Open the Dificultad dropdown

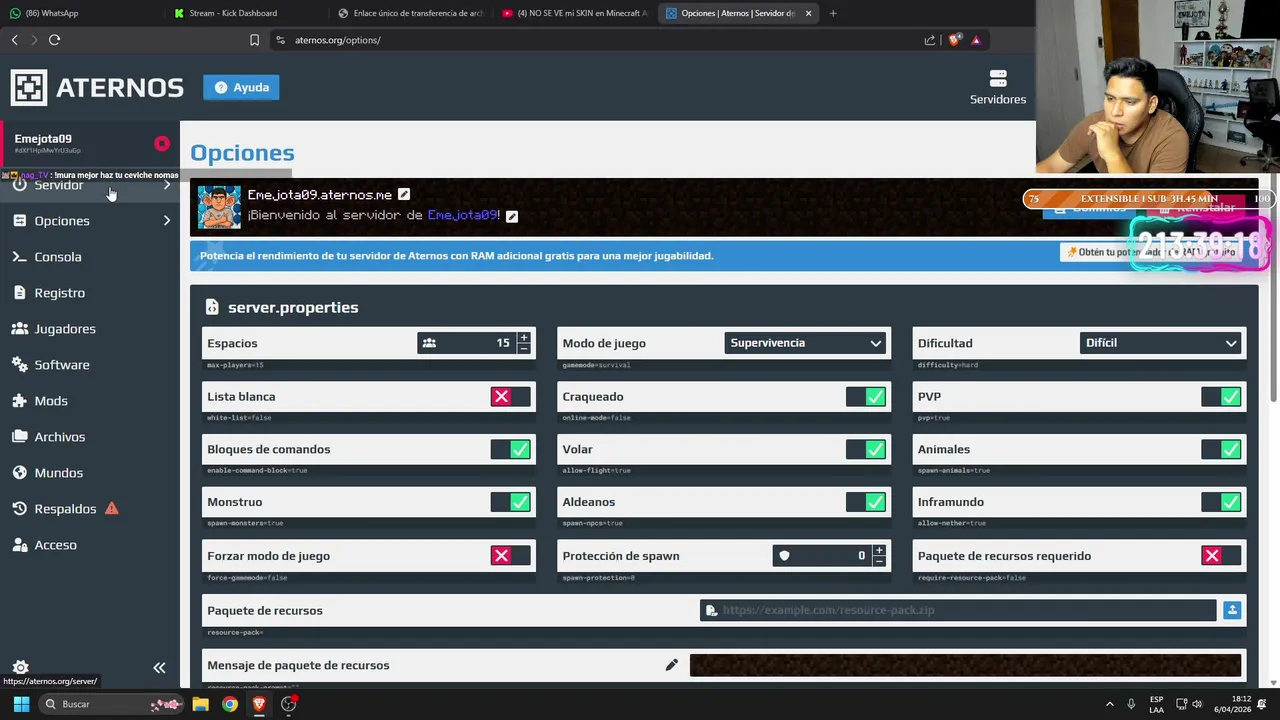click(1161, 343)
